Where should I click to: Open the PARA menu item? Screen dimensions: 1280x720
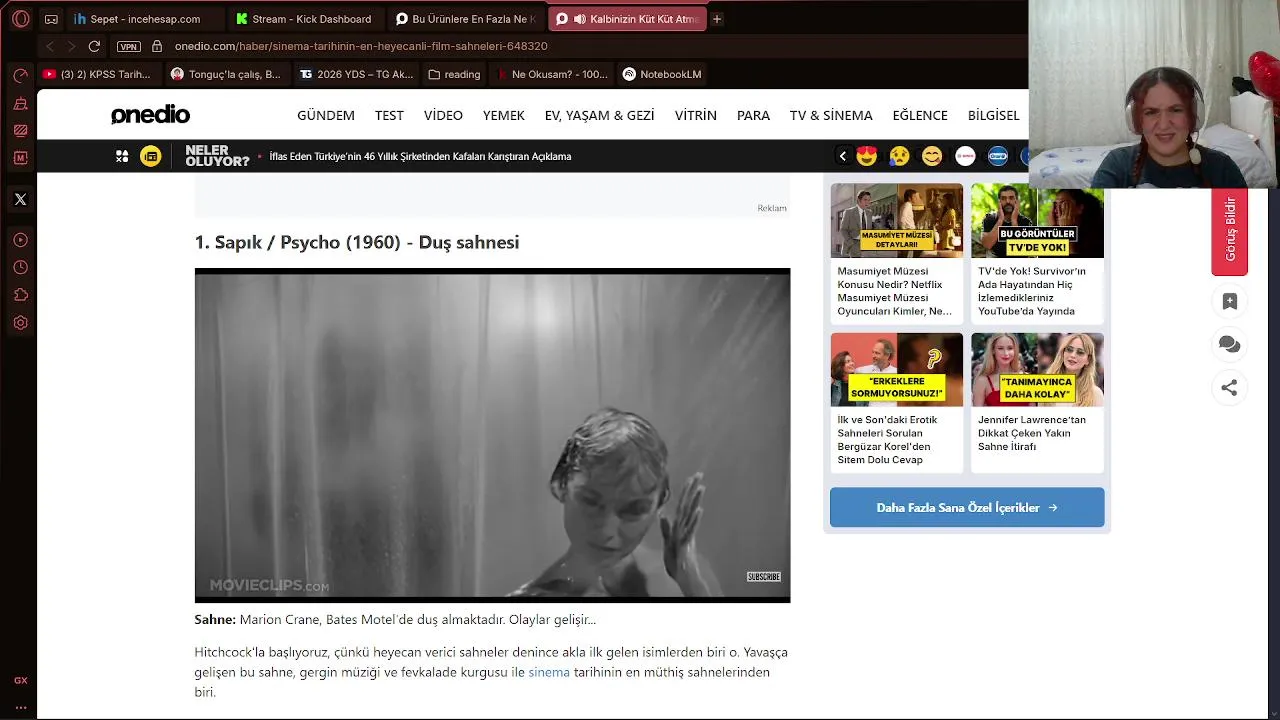(x=753, y=115)
